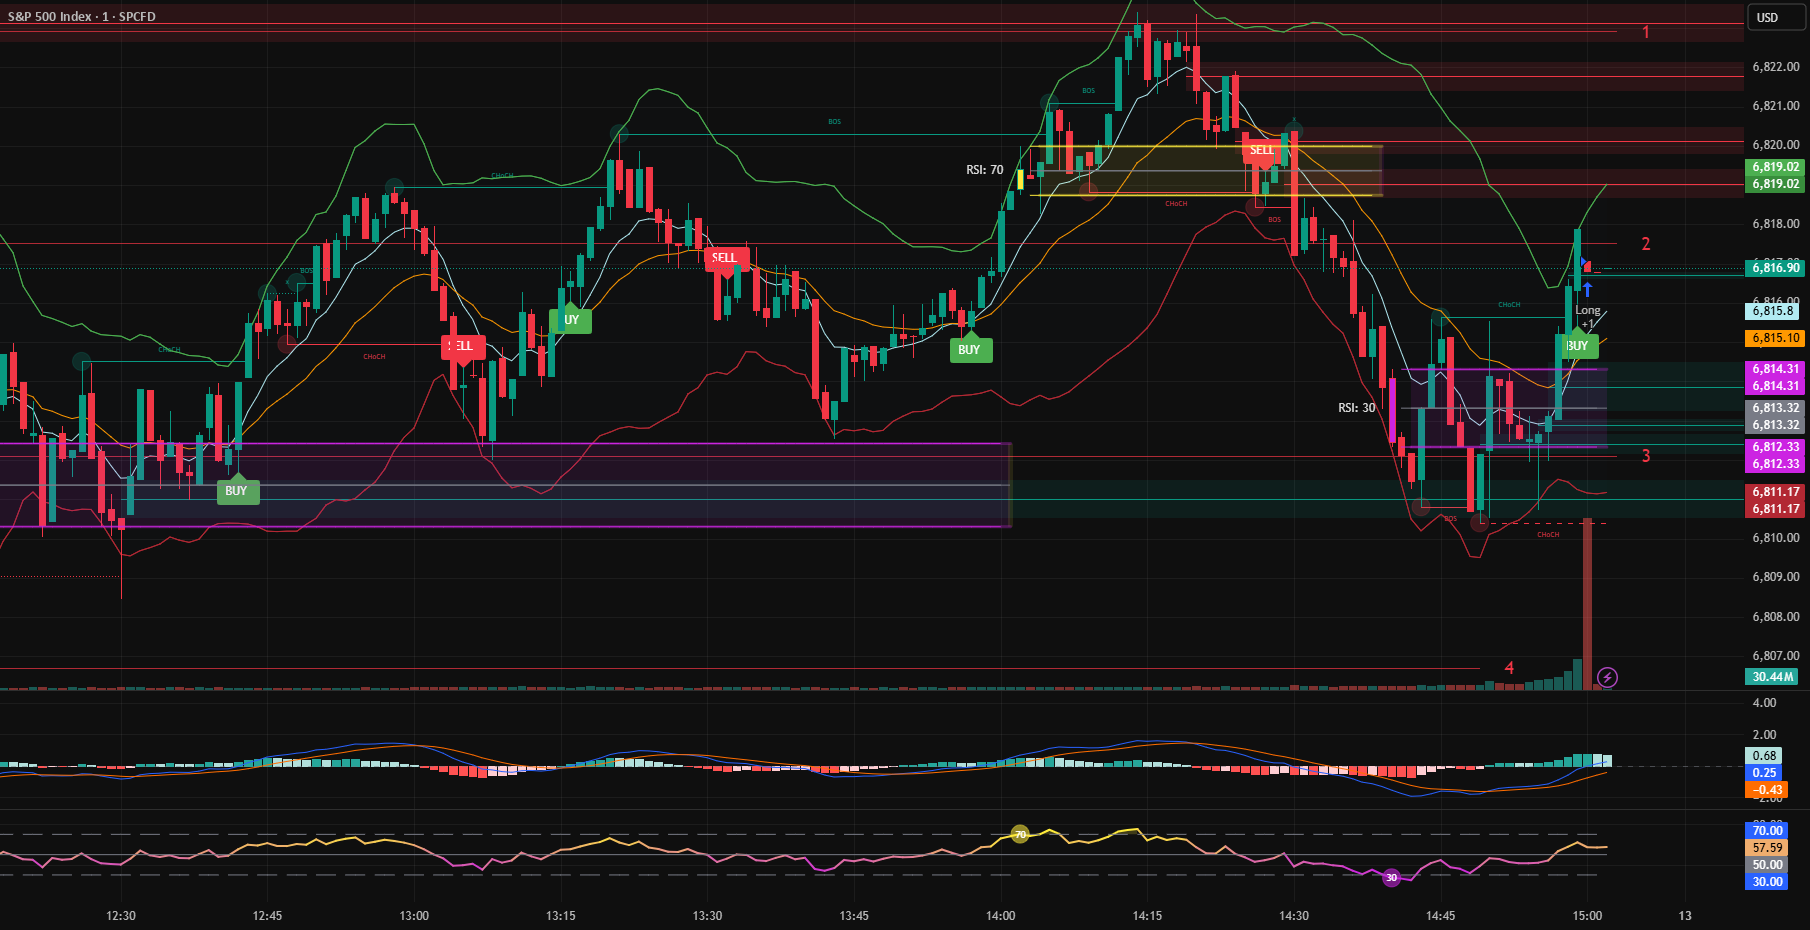Click the purple 30 RSI circle marker
The image size is (1810, 930).
click(1391, 878)
